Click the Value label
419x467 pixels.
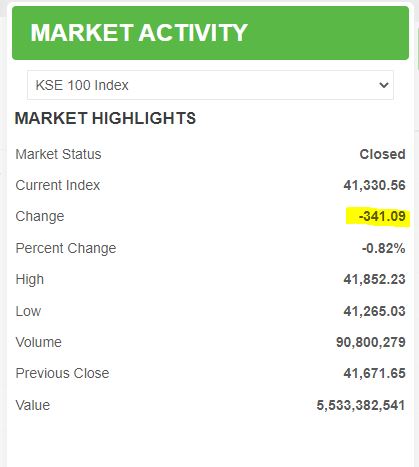click(33, 405)
